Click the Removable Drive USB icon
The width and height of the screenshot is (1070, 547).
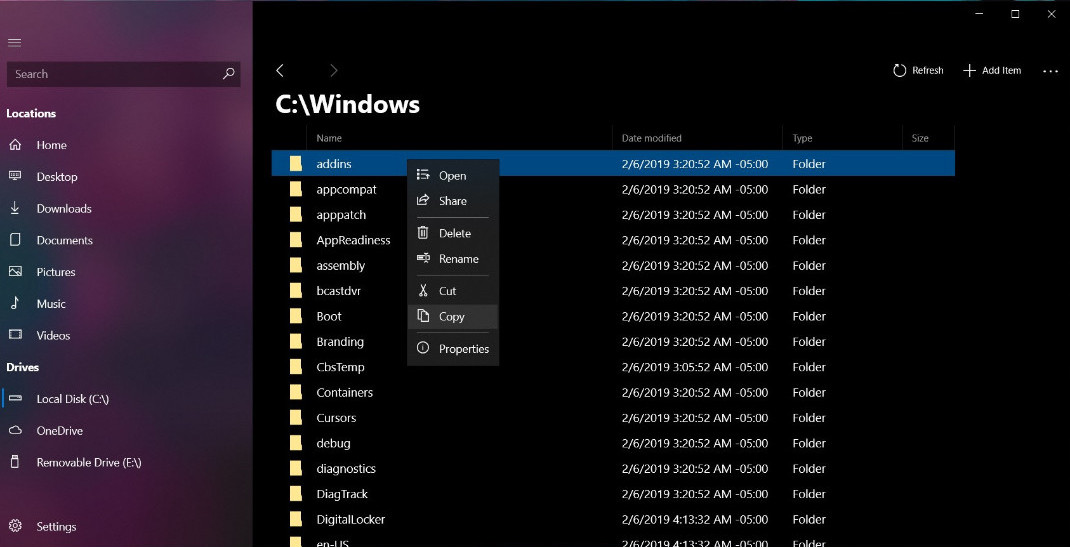click(15, 462)
